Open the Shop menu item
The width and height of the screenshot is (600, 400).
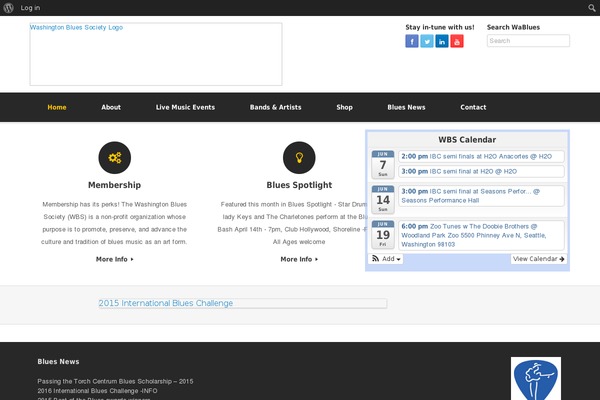344,107
